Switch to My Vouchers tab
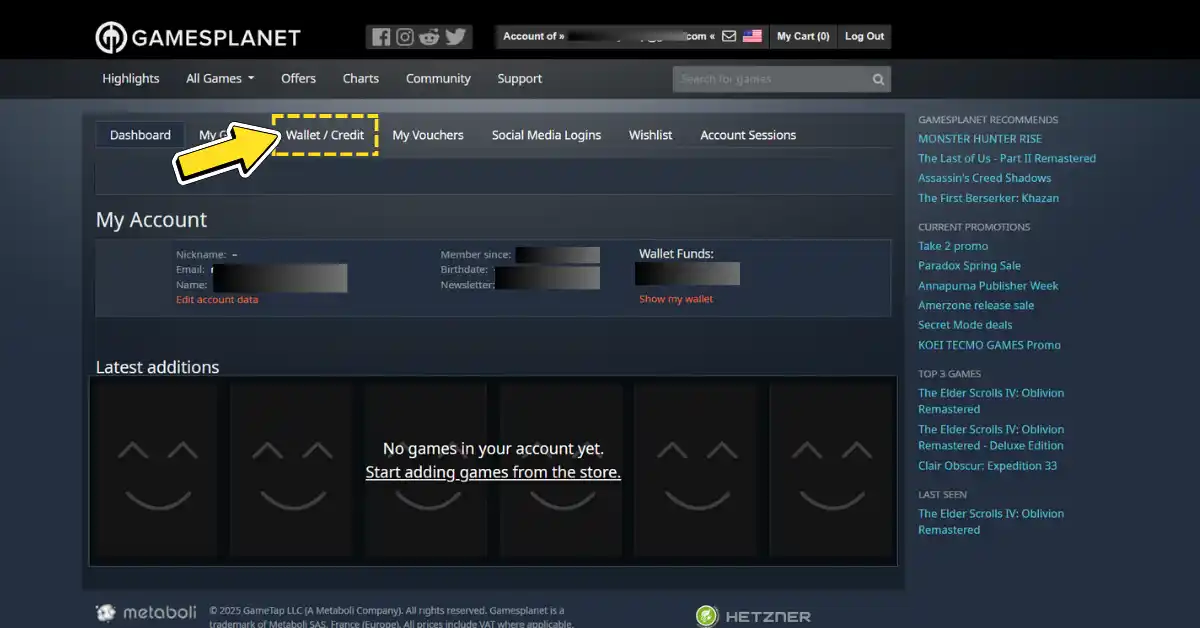Screen dimensions: 1200x628 click(x=428, y=135)
